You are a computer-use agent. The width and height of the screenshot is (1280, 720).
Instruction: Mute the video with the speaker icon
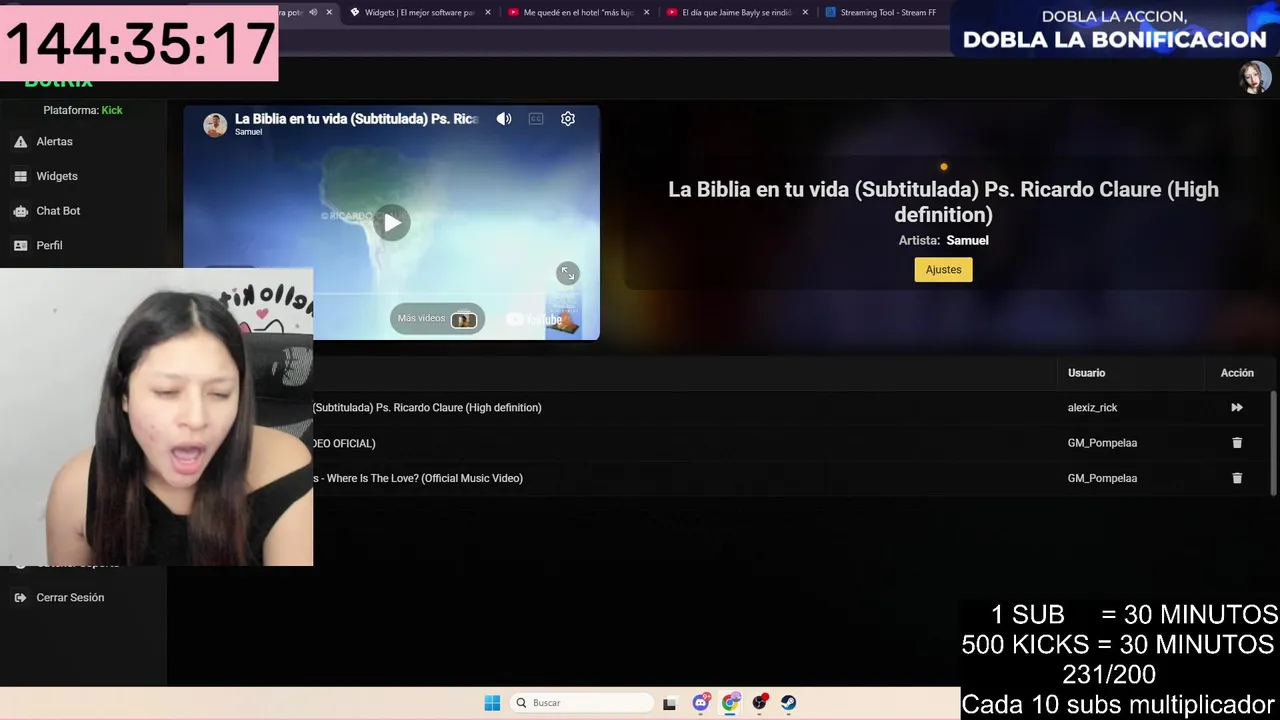[x=504, y=119]
